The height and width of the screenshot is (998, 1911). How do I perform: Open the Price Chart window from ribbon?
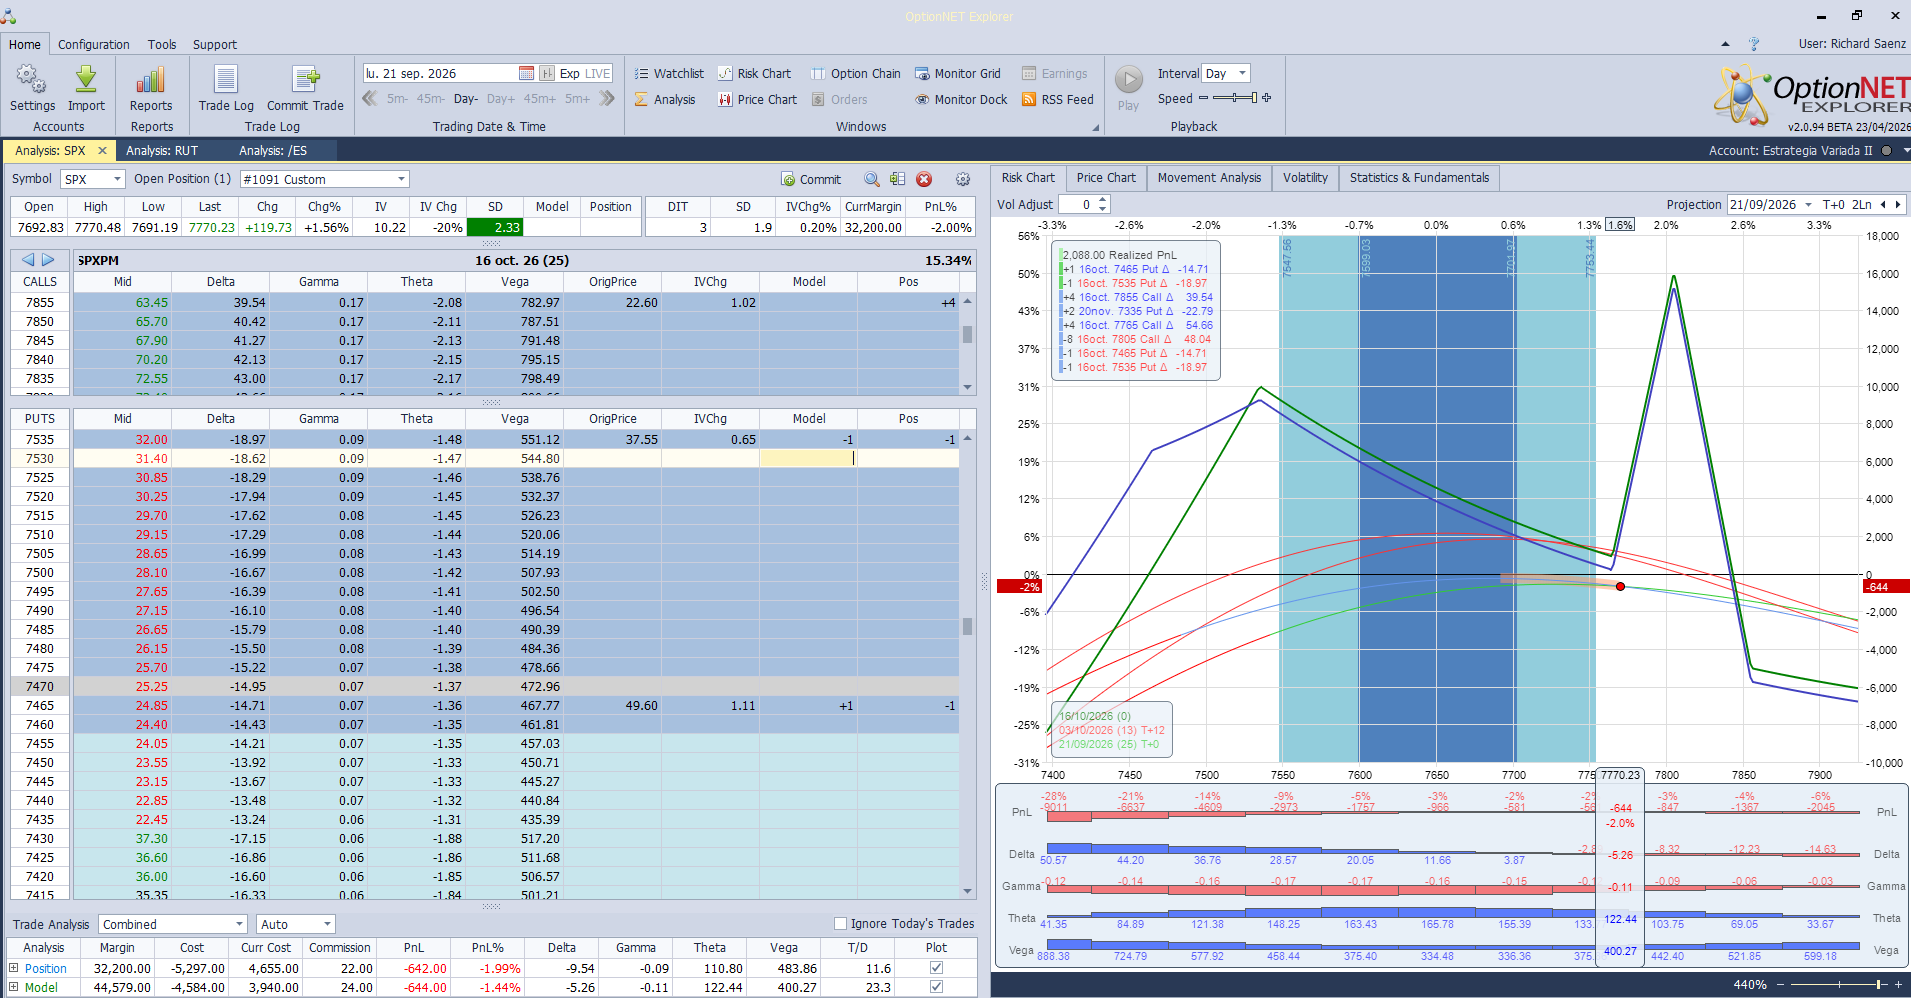757,99
